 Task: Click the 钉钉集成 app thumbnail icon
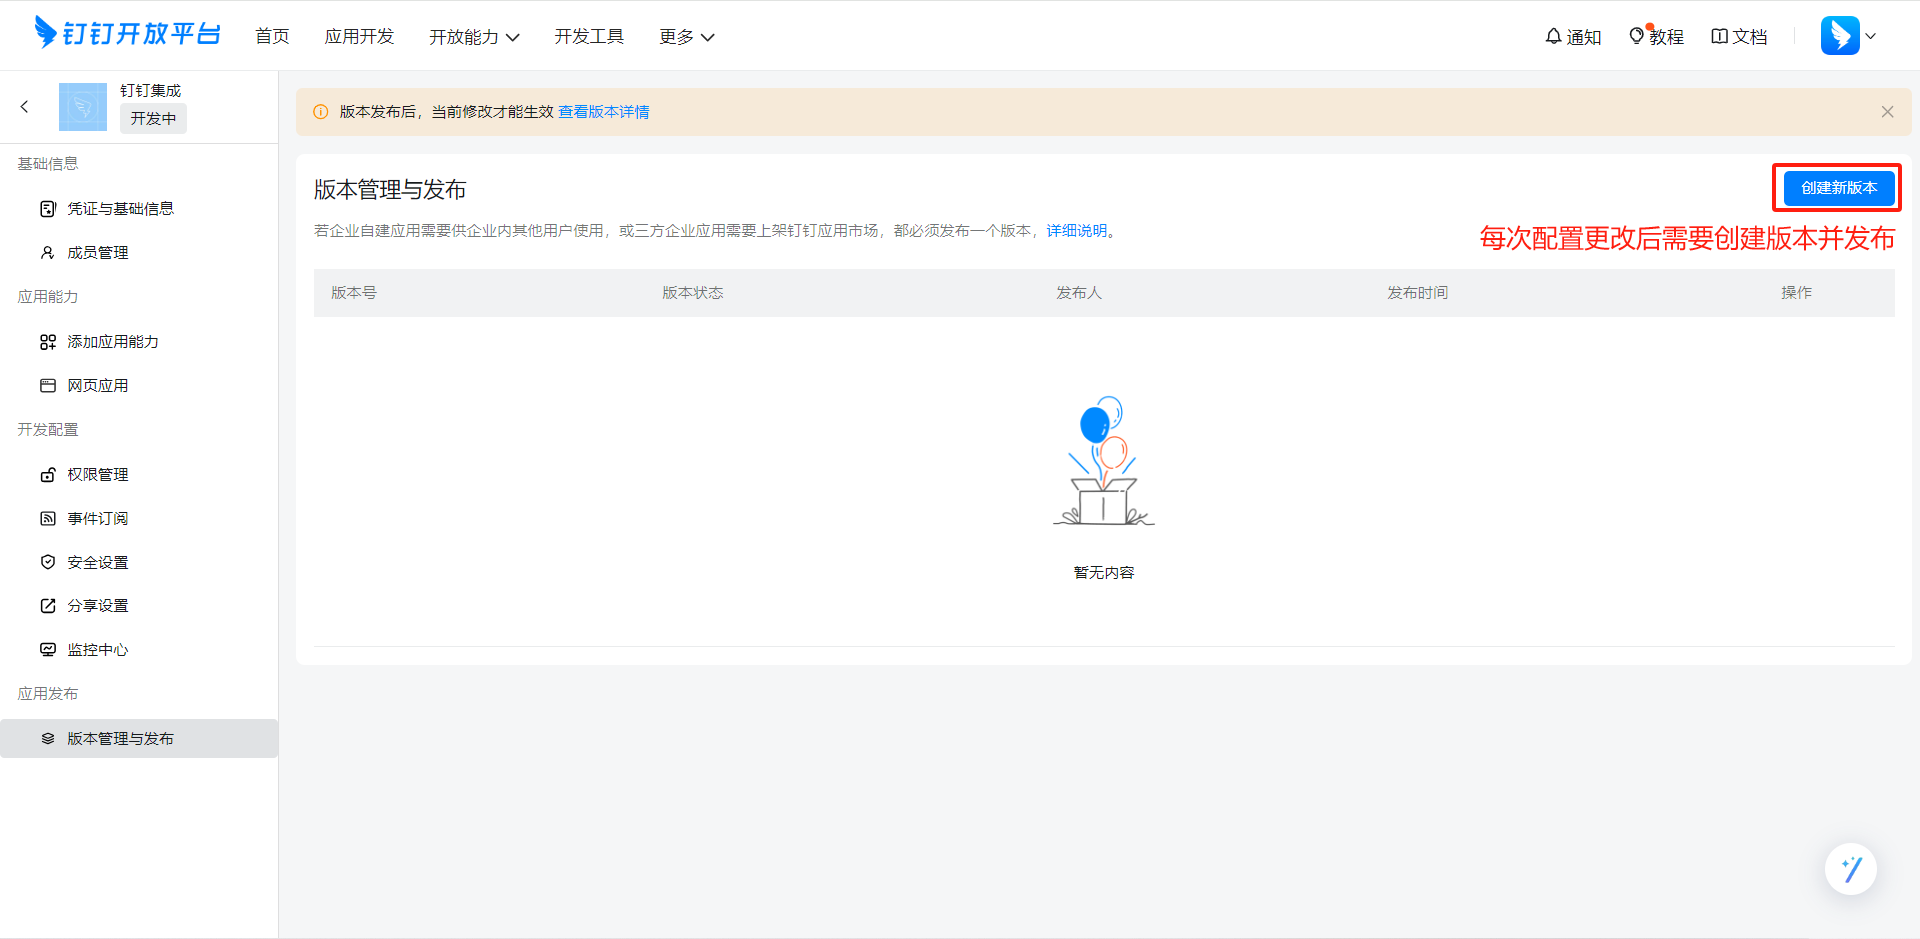pyautogui.click(x=83, y=107)
